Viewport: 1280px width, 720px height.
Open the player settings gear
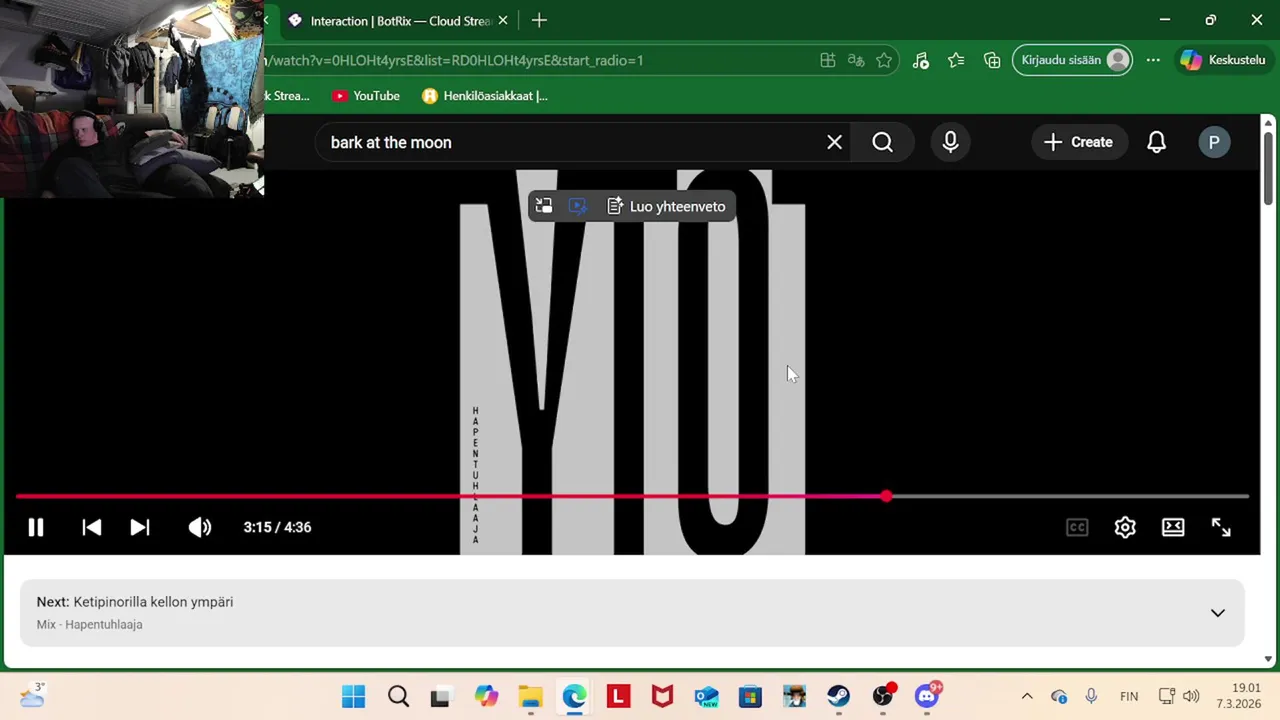1125,527
